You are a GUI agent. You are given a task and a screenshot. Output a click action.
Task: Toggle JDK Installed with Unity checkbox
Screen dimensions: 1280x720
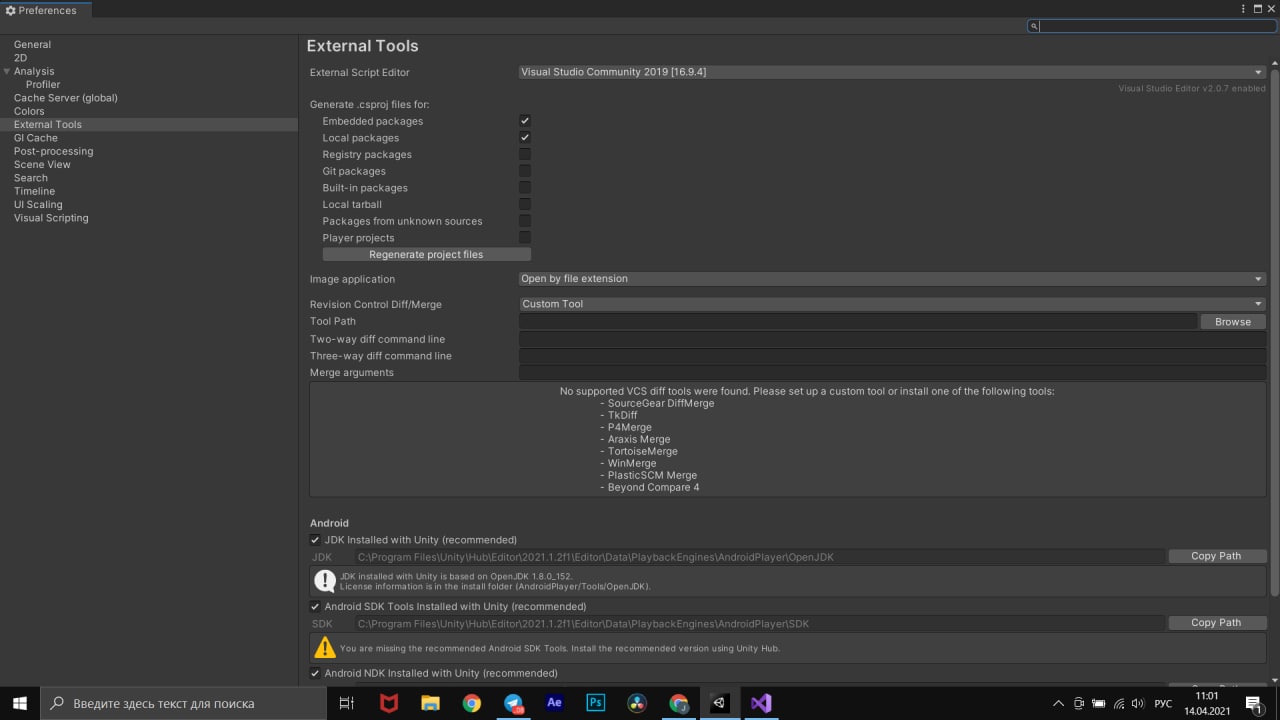(x=315, y=540)
